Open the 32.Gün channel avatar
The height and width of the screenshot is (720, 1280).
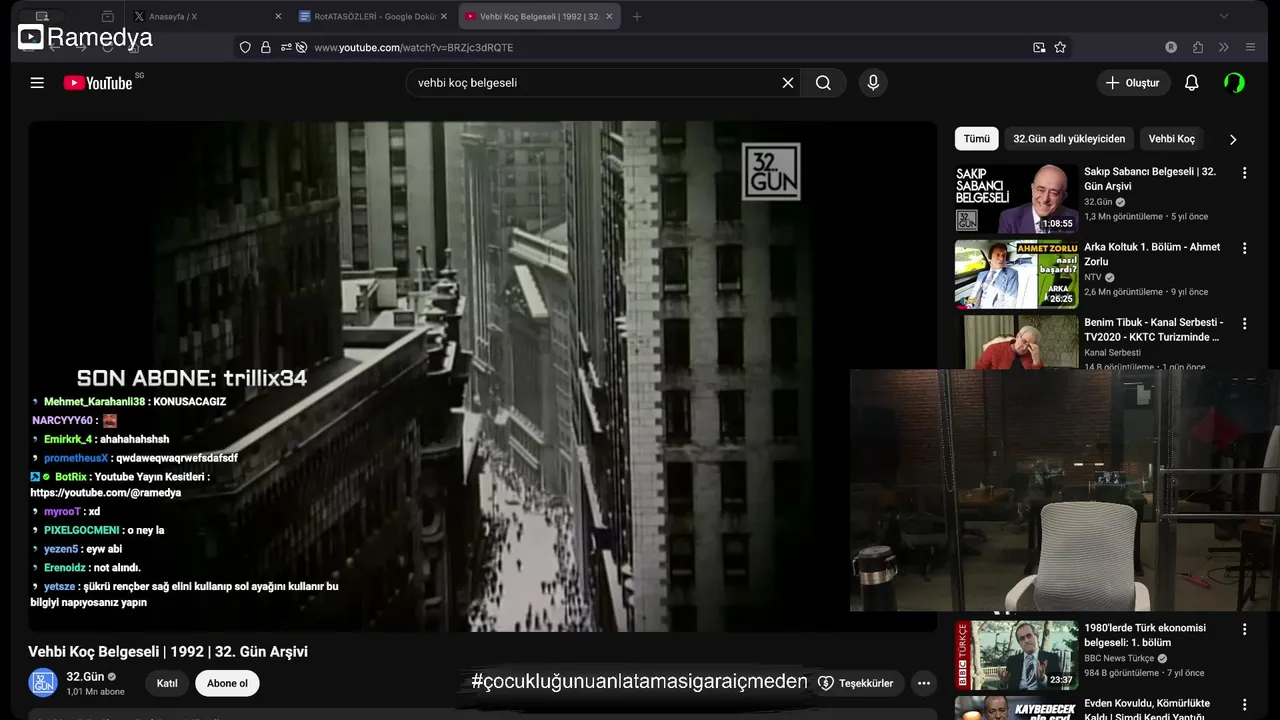pos(43,683)
